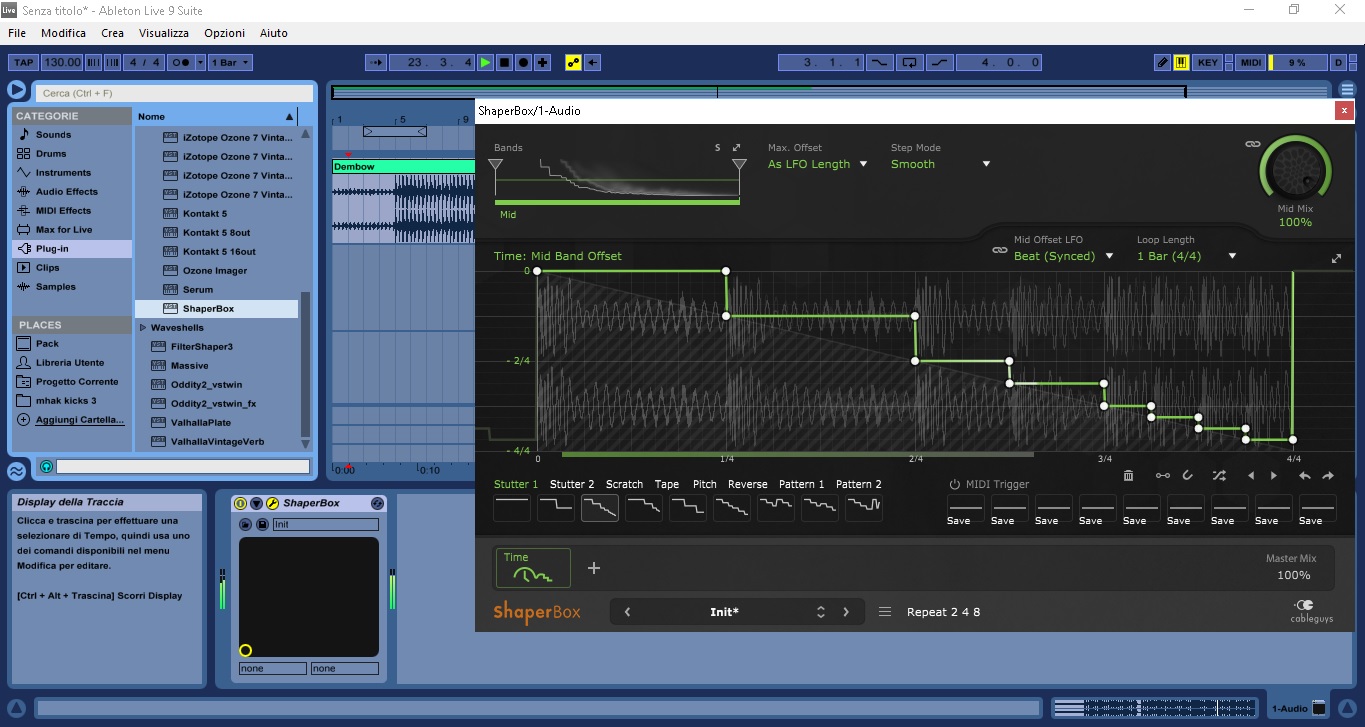Toggle the Loop switch in transport
The width and height of the screenshot is (1365, 727).
[909, 62]
